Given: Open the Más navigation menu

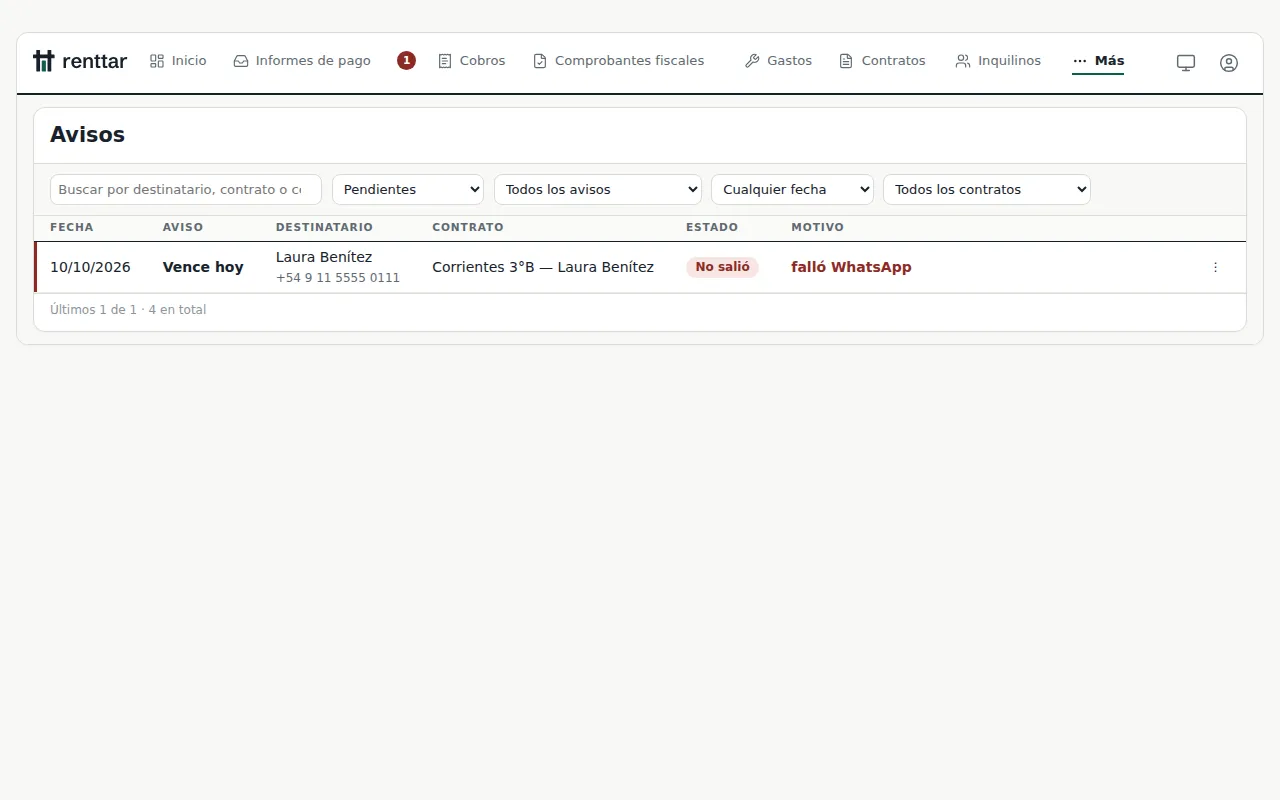Looking at the screenshot, I should pyautogui.click(x=1098, y=61).
